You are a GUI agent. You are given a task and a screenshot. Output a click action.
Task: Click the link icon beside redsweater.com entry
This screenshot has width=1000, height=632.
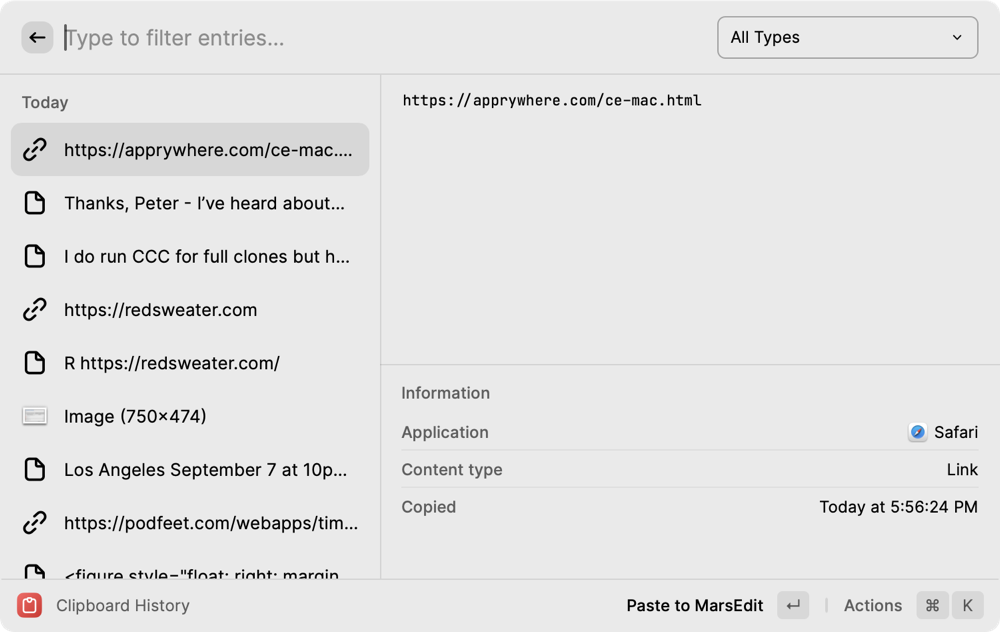coord(35,310)
